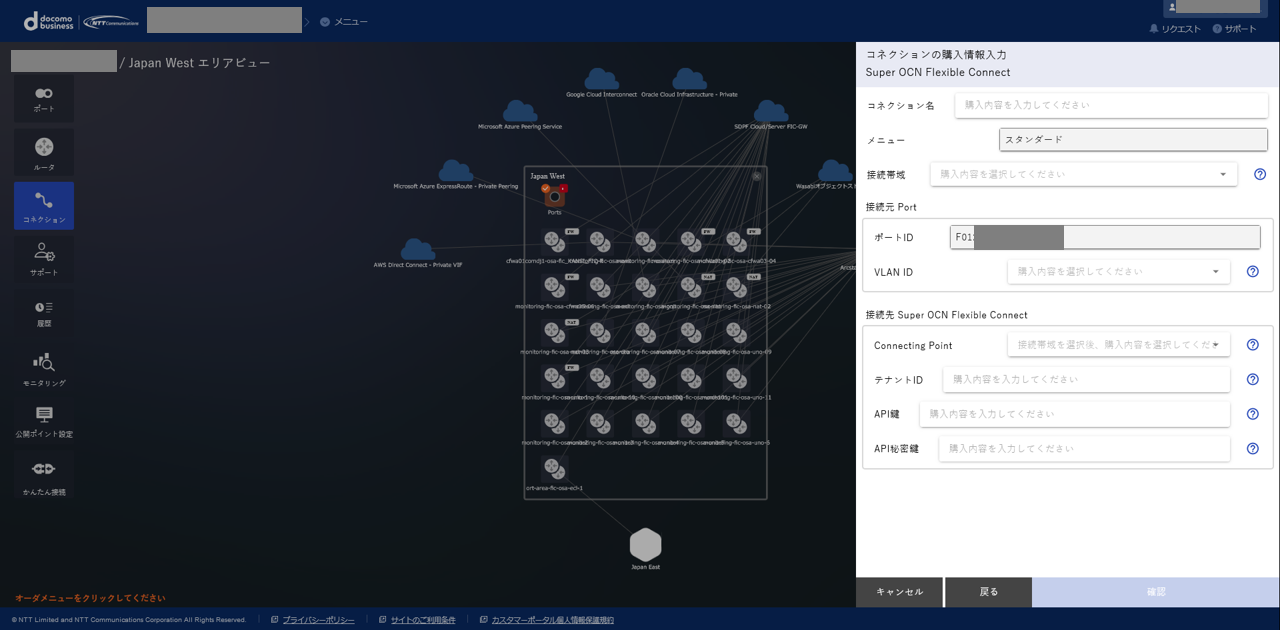The width and height of the screenshot is (1280, 630).
Task: Open the ポート sidebar icon
Action: [x=44, y=98]
